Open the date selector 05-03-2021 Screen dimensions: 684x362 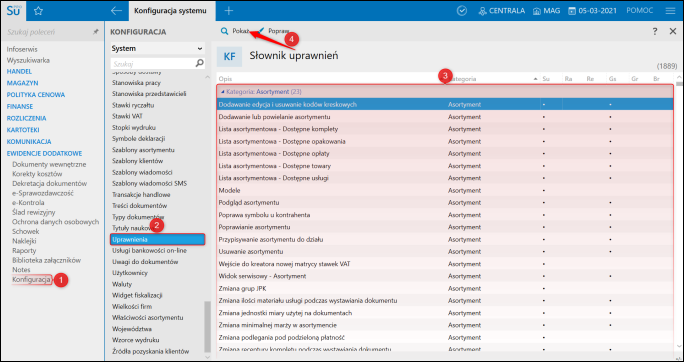(x=593, y=11)
